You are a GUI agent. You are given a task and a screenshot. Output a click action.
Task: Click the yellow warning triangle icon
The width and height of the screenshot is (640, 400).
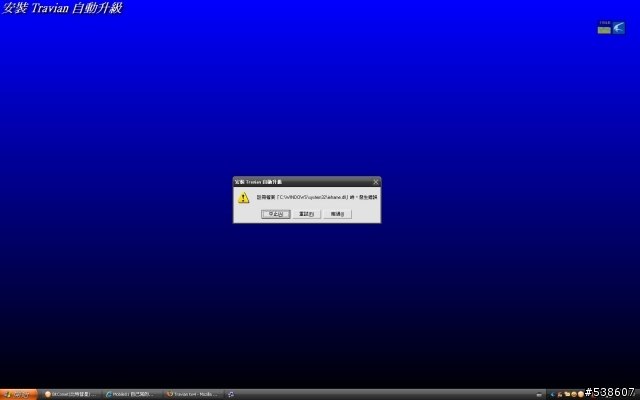pos(244,198)
